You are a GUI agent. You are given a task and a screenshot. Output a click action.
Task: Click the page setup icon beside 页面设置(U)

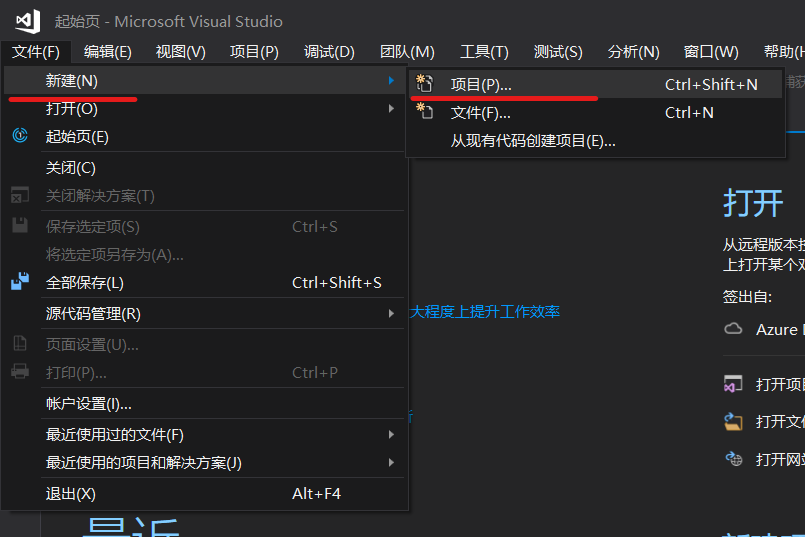[20, 343]
